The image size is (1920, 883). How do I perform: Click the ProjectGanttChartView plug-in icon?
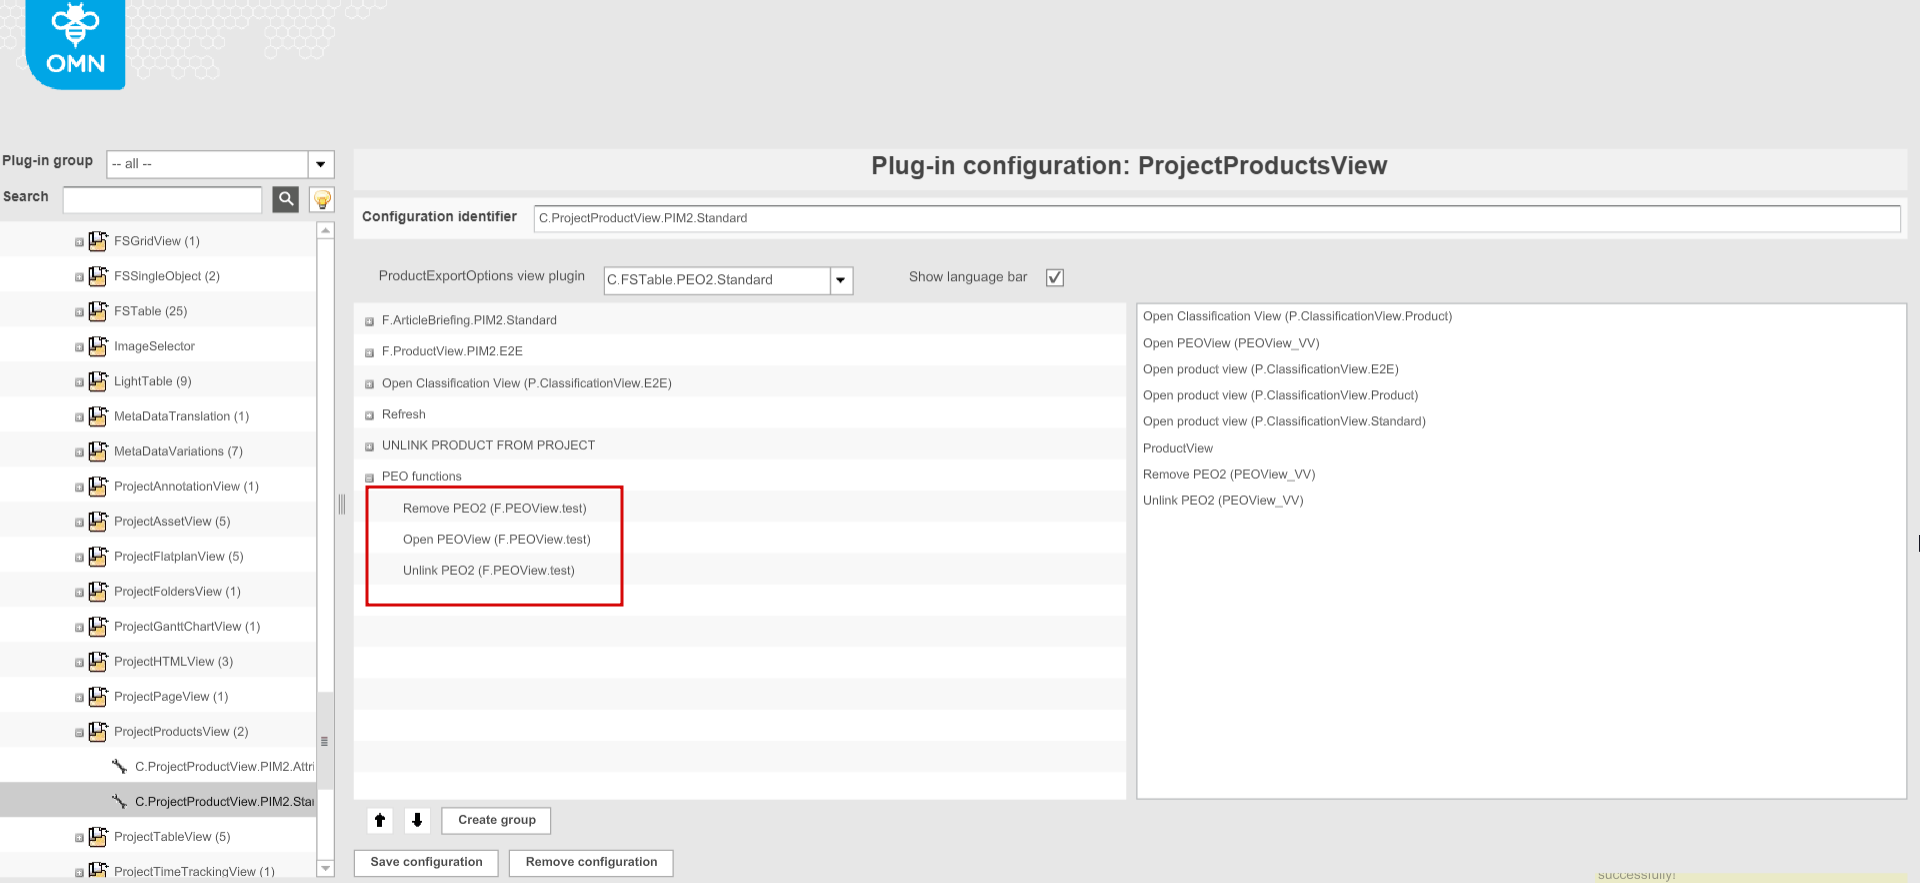click(98, 626)
